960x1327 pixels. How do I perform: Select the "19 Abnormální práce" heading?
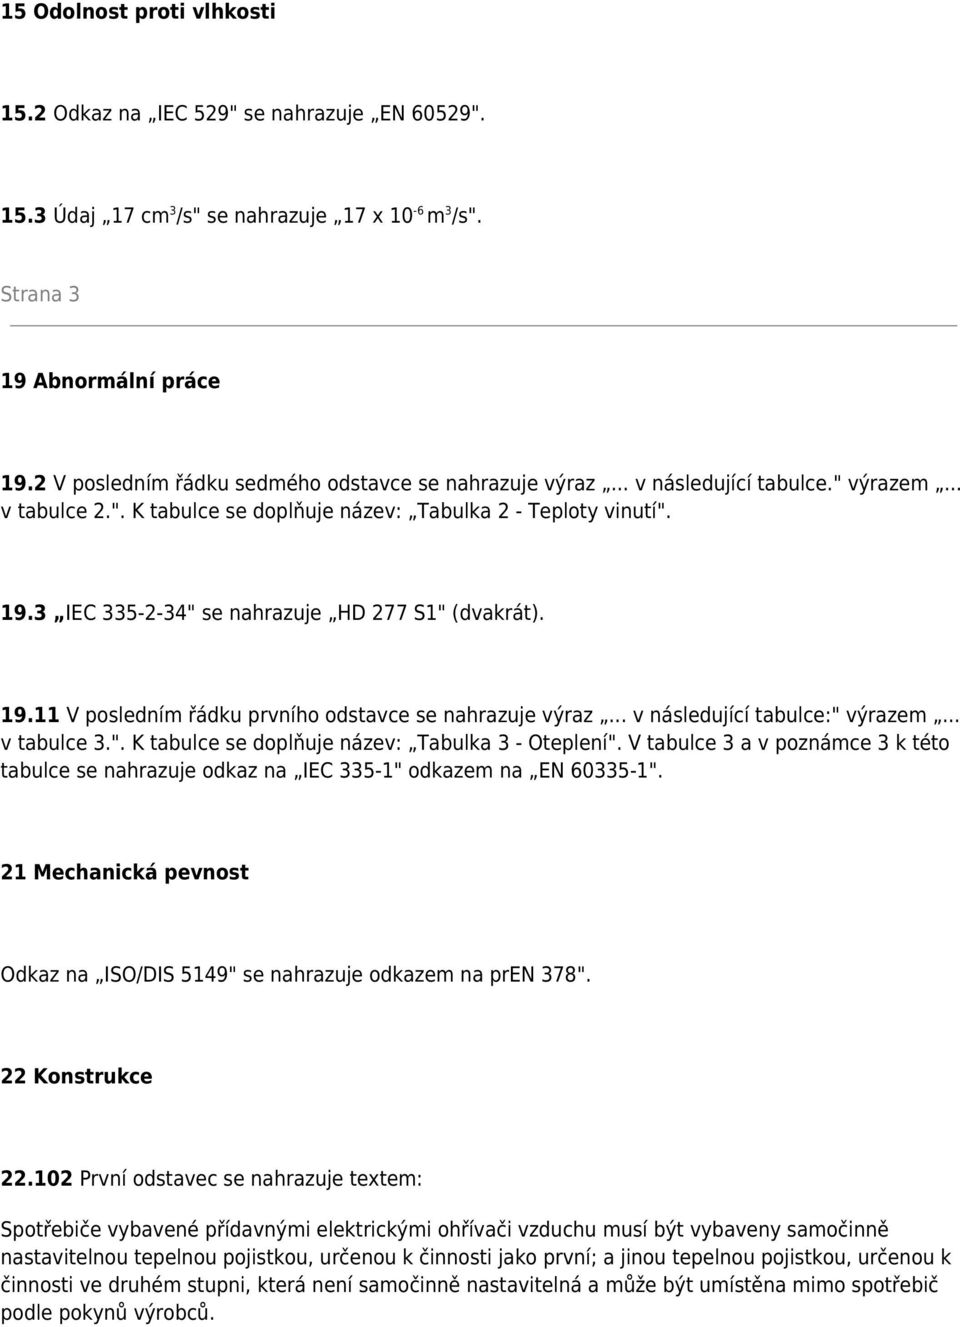pos(110,381)
